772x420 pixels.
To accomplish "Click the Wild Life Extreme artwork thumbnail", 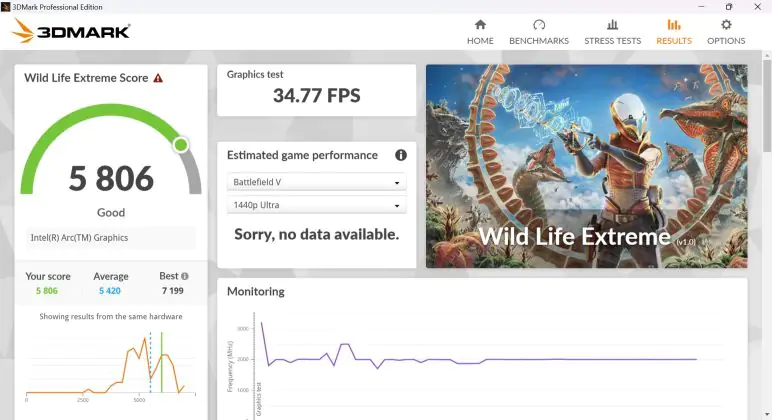I will click(x=586, y=166).
